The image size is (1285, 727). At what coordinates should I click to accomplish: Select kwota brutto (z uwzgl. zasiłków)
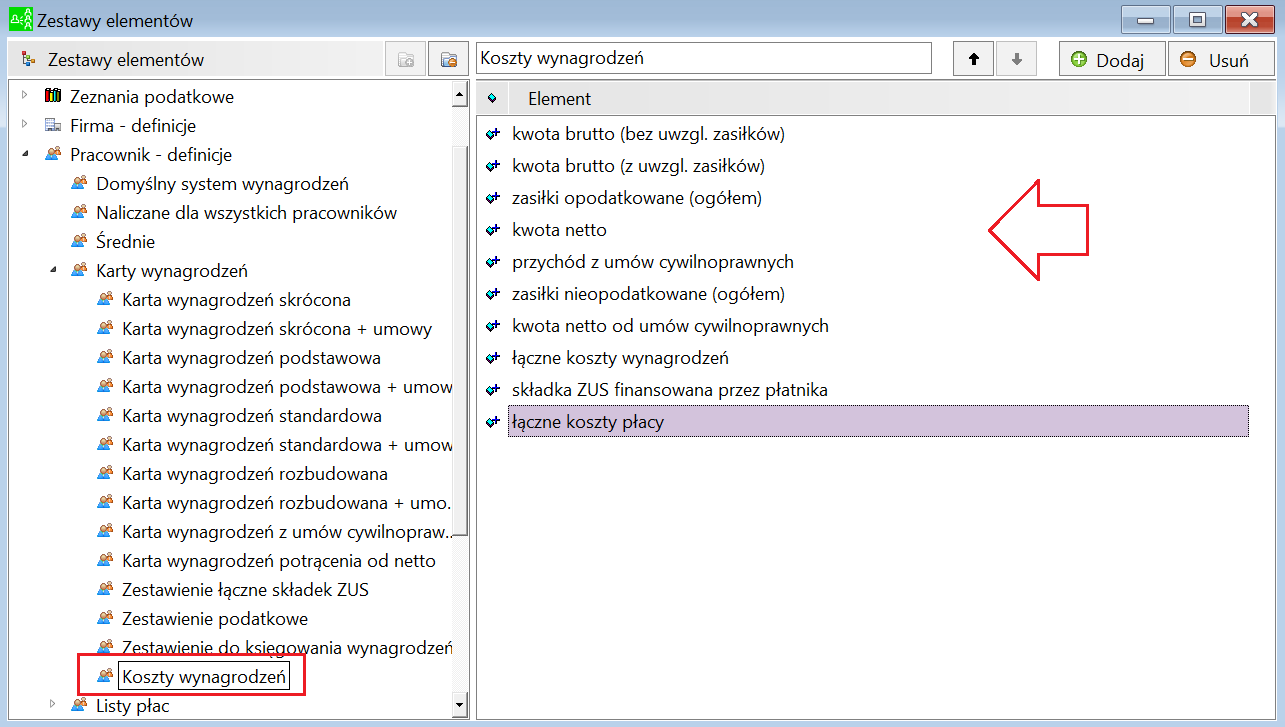coord(878,166)
